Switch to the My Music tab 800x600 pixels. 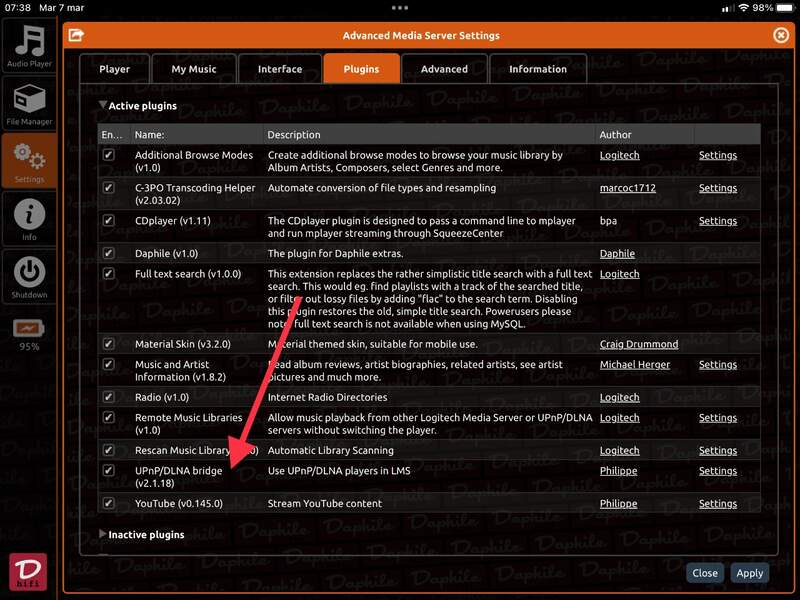coord(194,69)
